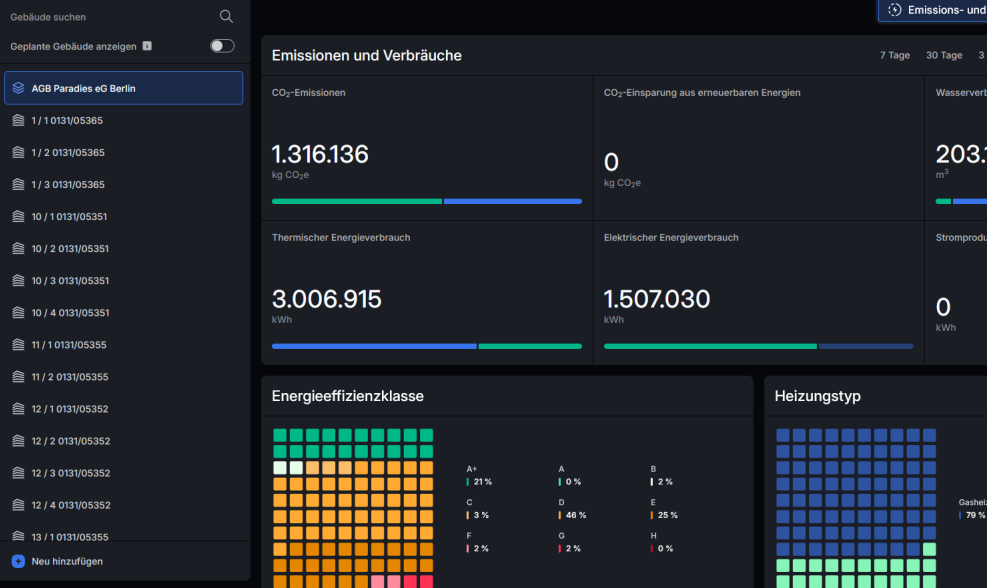Screen dimensions: 987x588
Task: Toggle Geplante Gebäude anzeigen switch
Action: pos(222,46)
